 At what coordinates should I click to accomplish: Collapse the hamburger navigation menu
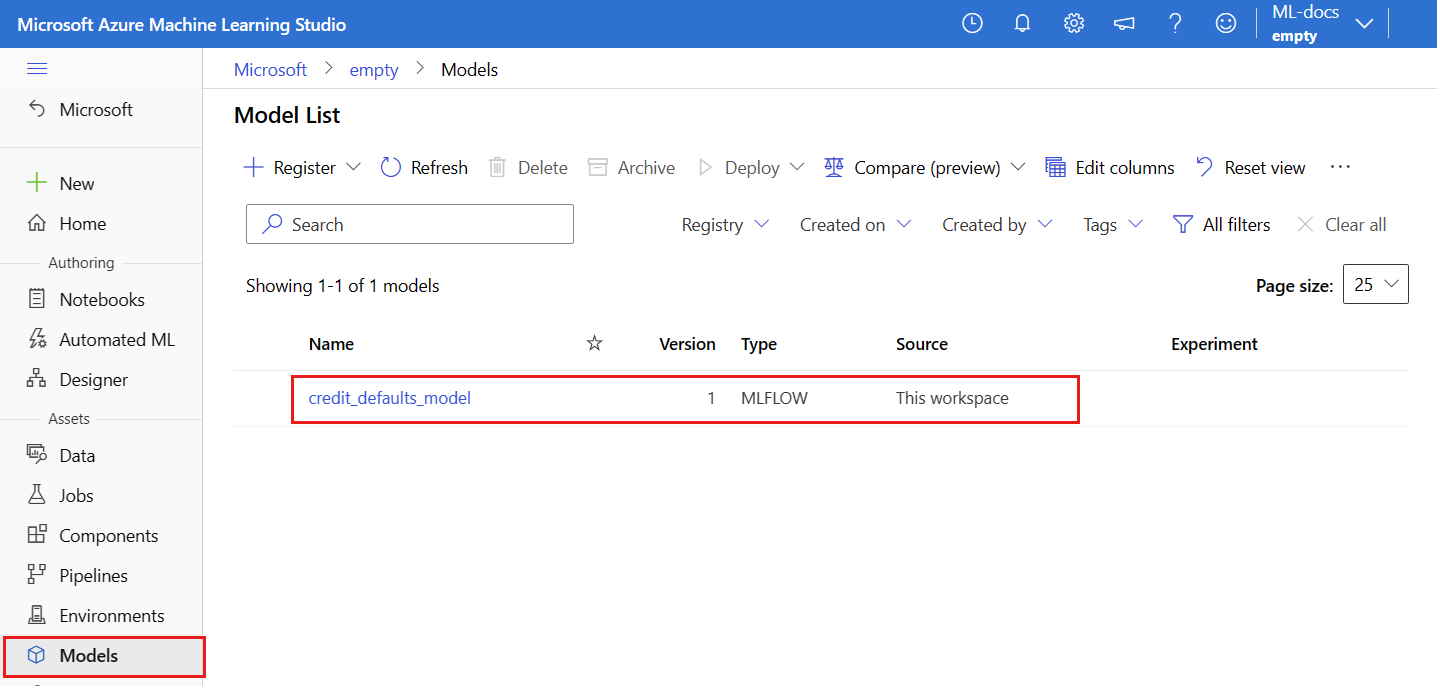point(37,68)
